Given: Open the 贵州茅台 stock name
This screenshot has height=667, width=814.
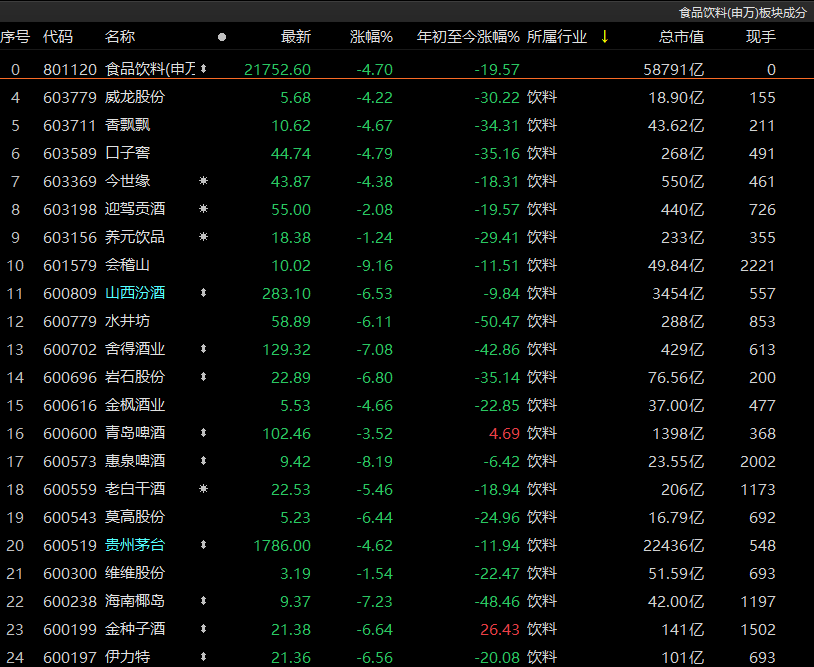Looking at the screenshot, I should click(135, 546).
